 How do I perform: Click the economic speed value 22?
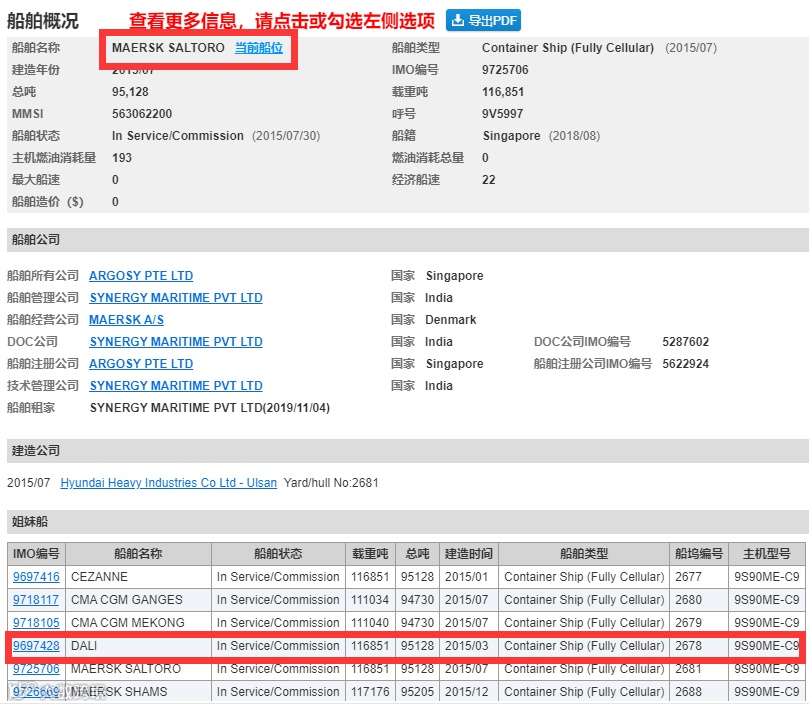[489, 180]
